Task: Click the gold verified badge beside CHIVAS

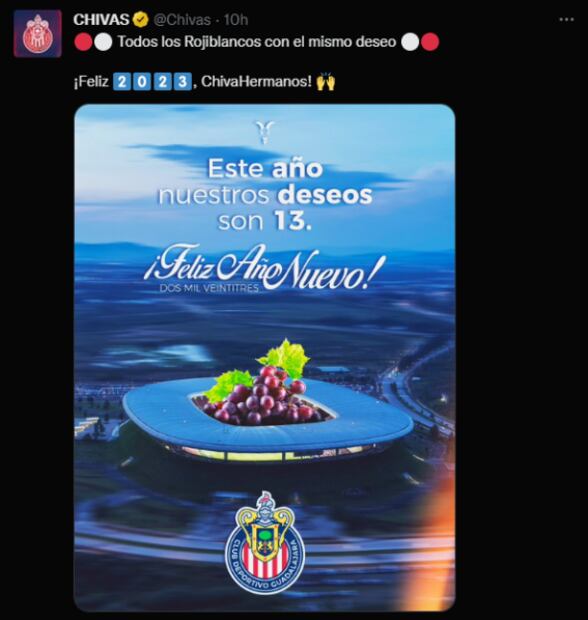Action: [142, 19]
